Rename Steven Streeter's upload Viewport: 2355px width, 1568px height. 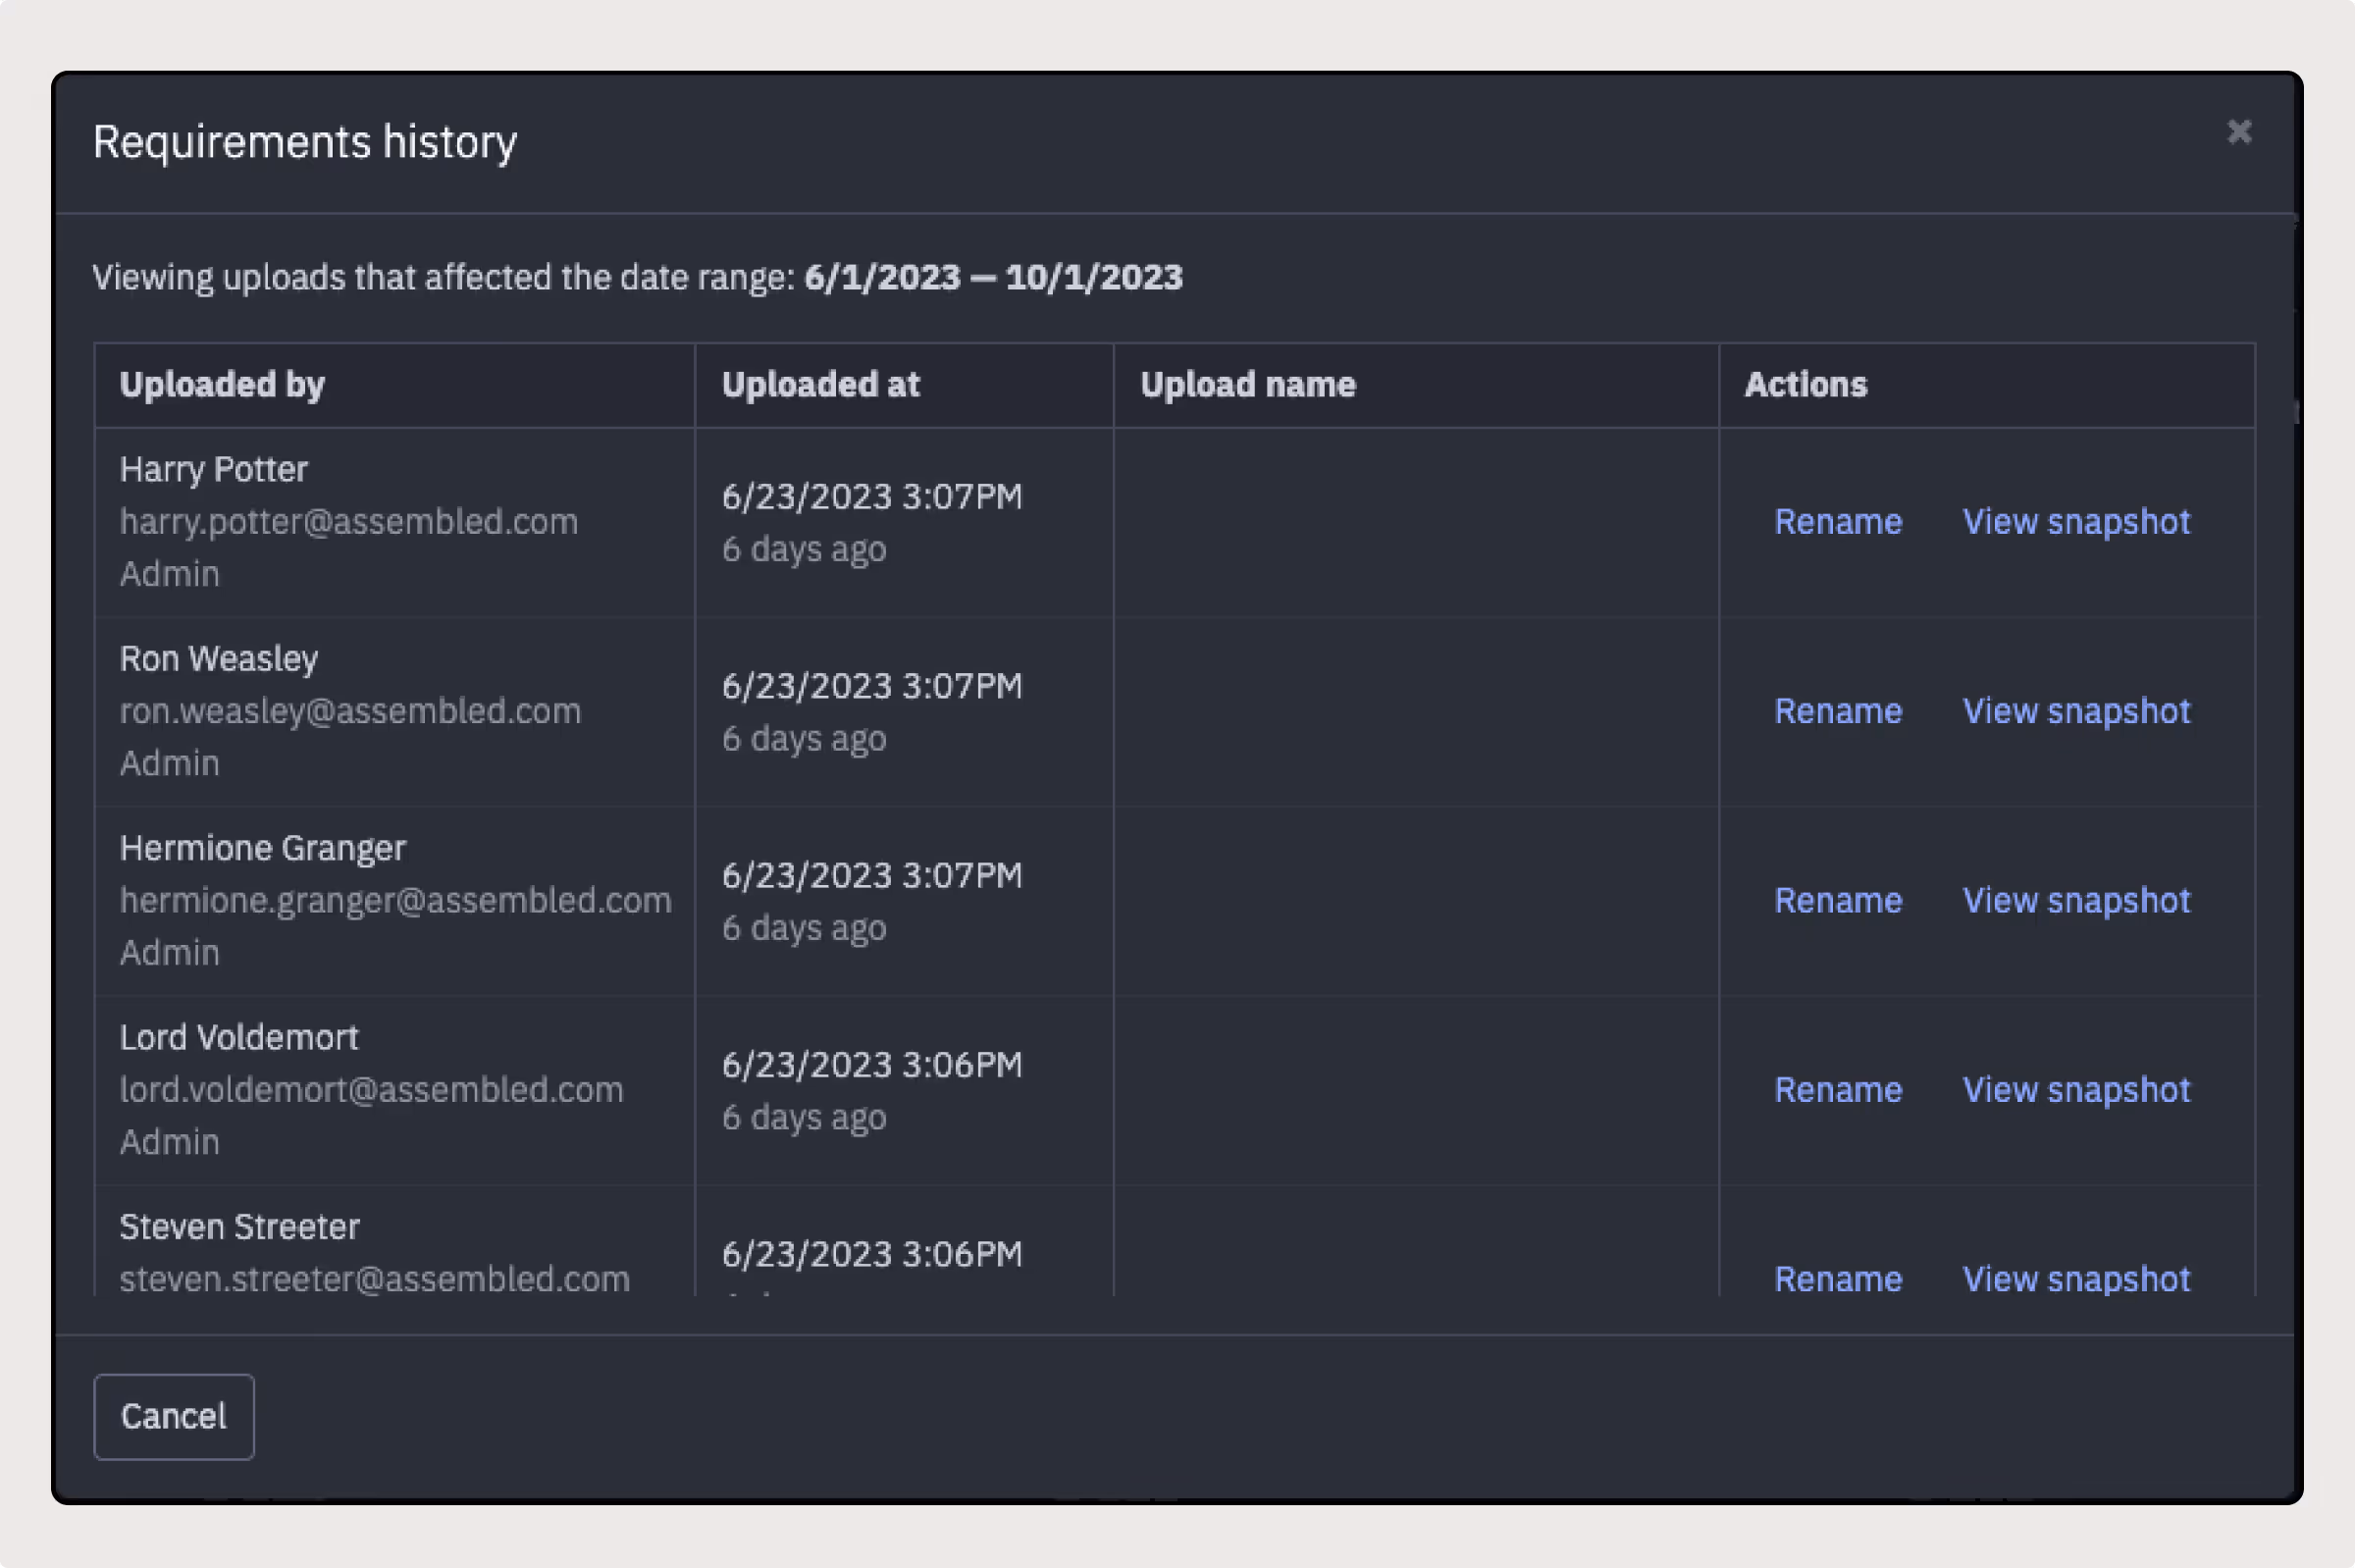(1837, 1279)
